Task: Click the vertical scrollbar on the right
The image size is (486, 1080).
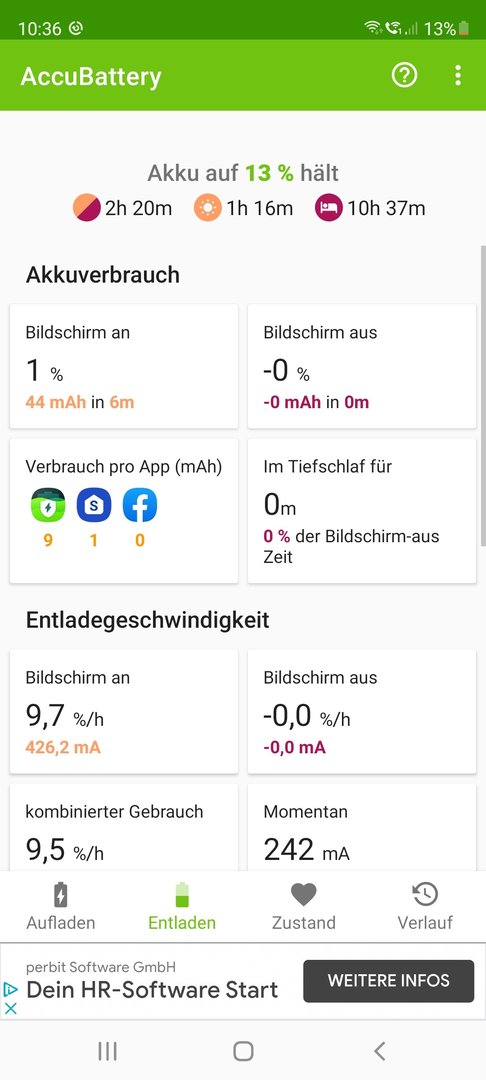Action: (x=483, y=396)
